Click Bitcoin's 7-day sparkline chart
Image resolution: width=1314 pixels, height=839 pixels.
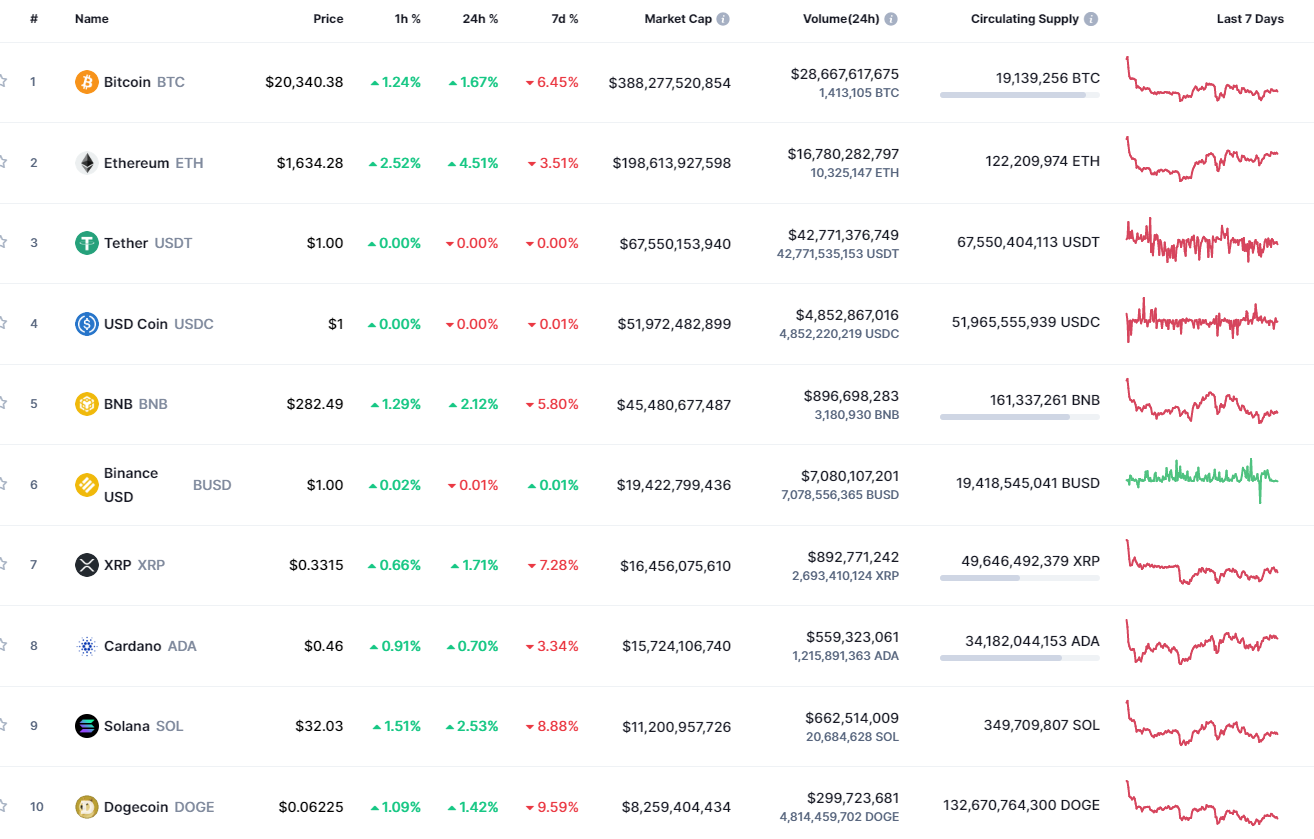coord(1200,82)
